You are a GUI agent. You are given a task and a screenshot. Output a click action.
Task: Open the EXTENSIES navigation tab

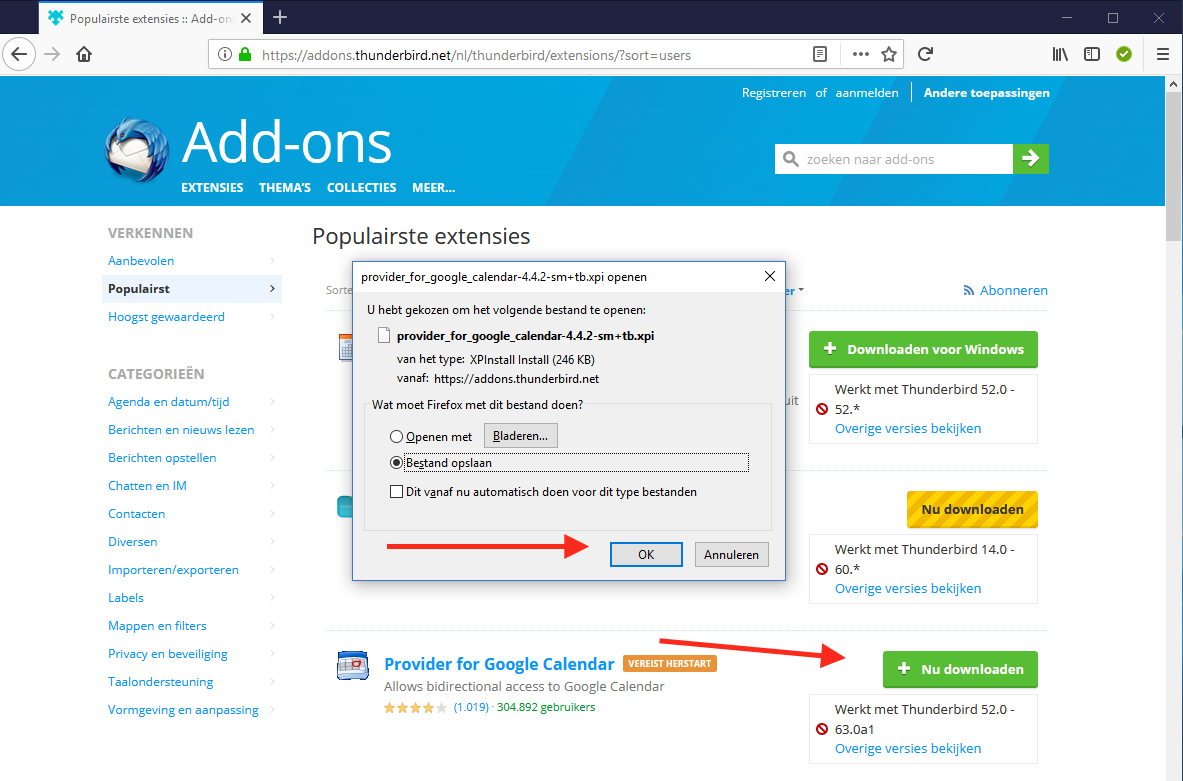point(212,188)
